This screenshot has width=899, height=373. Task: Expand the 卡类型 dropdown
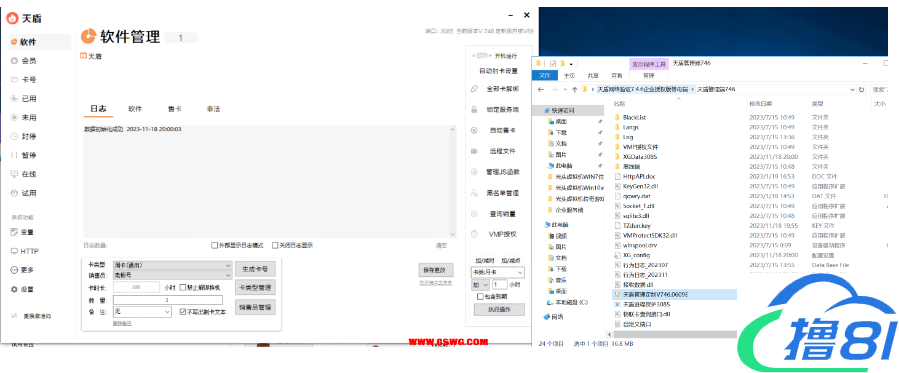click(x=172, y=266)
